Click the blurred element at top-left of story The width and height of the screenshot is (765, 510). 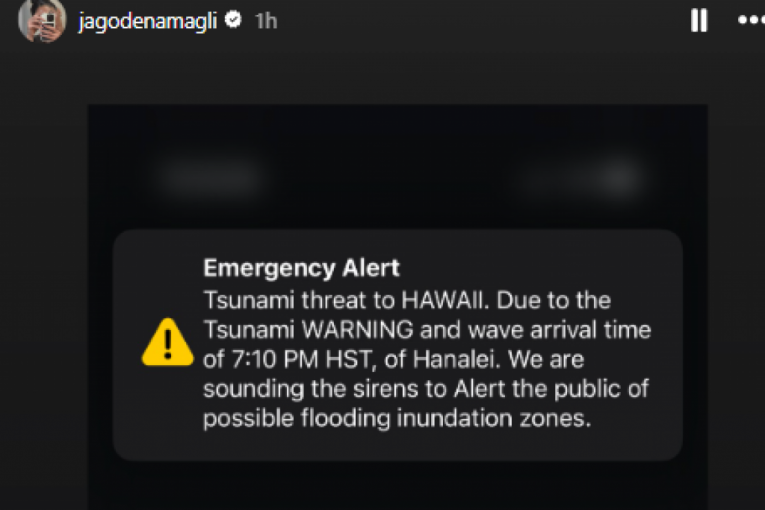pyautogui.click(x=208, y=180)
